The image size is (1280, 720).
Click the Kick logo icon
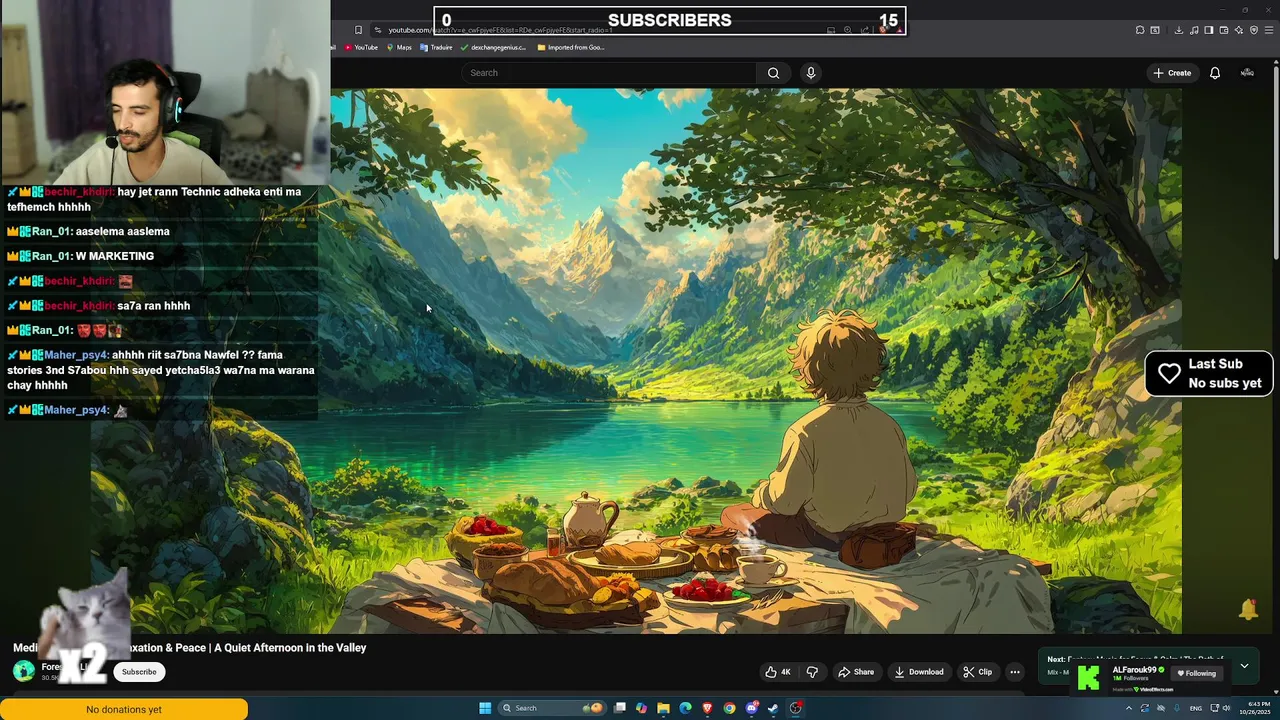pos(1089,678)
